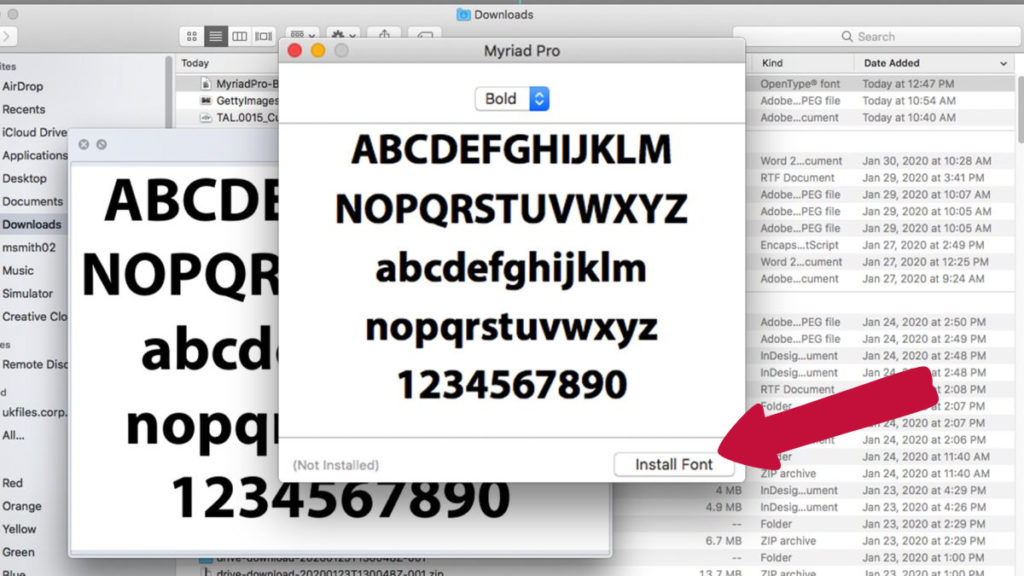Viewport: 1024px width, 576px height.
Task: Click the "Today at 10:40 AM" date cell
Action: coord(908,118)
